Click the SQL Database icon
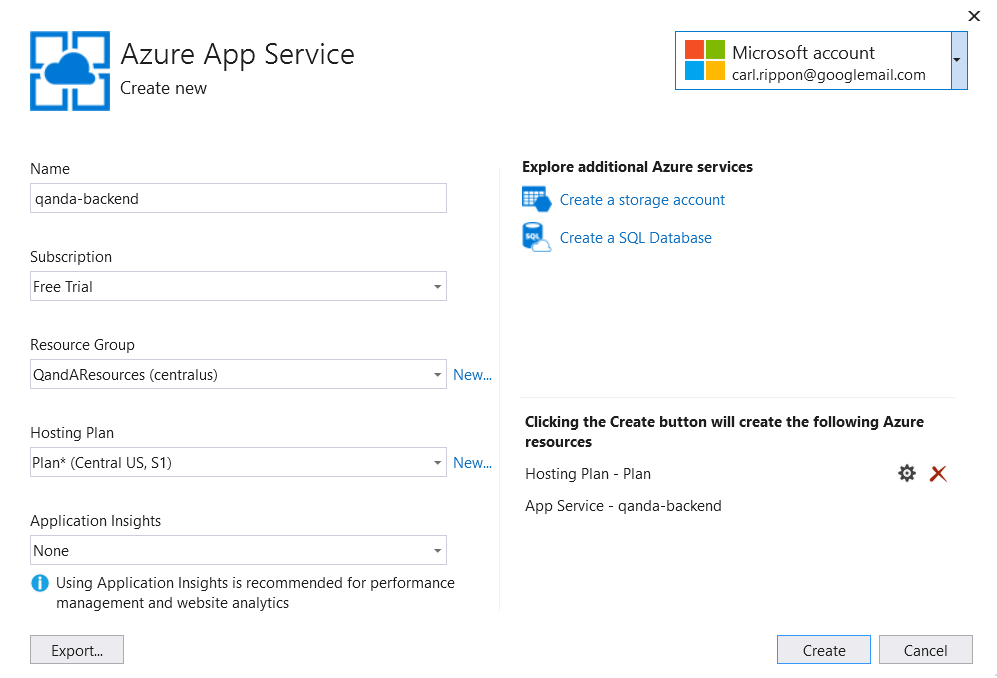This screenshot has height=678, width=997. (536, 238)
